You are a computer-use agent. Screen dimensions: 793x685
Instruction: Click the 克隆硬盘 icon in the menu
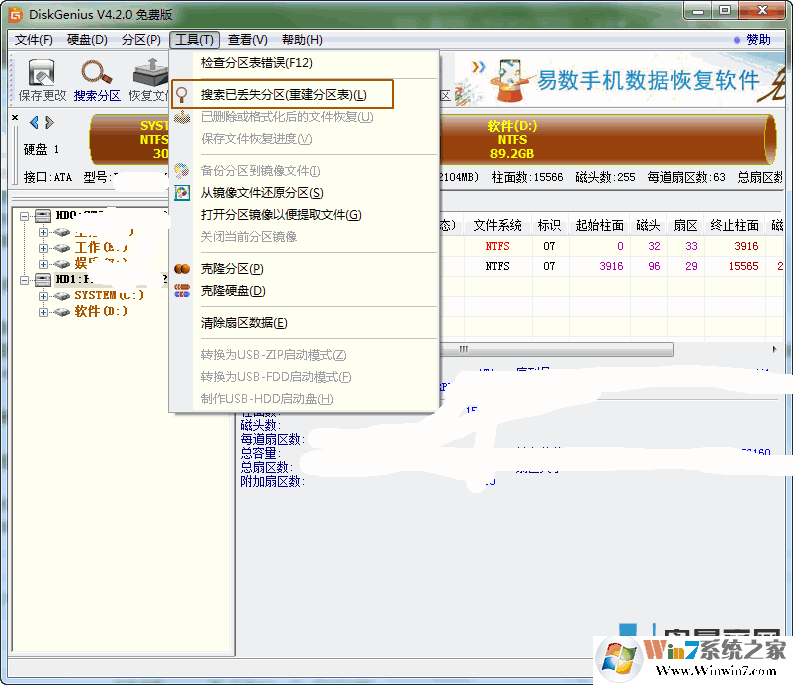click(x=182, y=291)
